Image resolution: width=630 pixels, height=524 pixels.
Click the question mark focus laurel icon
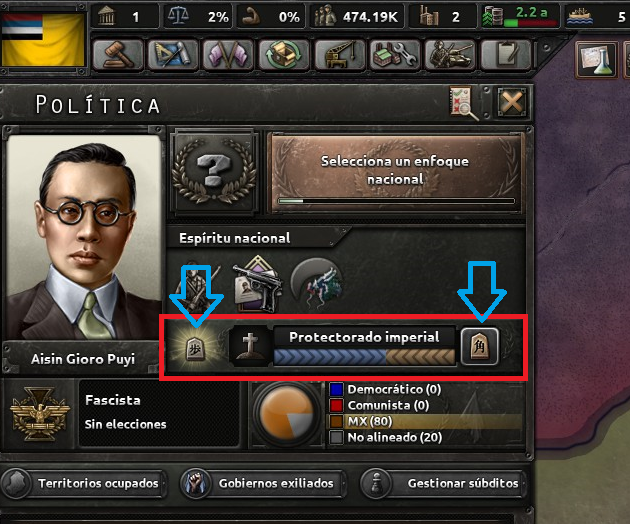click(x=215, y=172)
